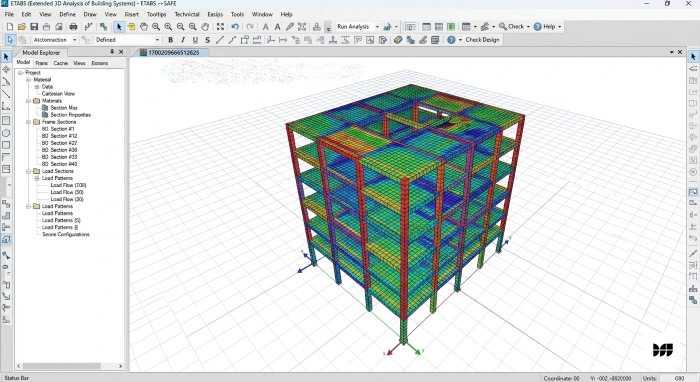Select the pointer arrow tool in the top toolbar
Screen dimensions: 700x382
(119, 27)
